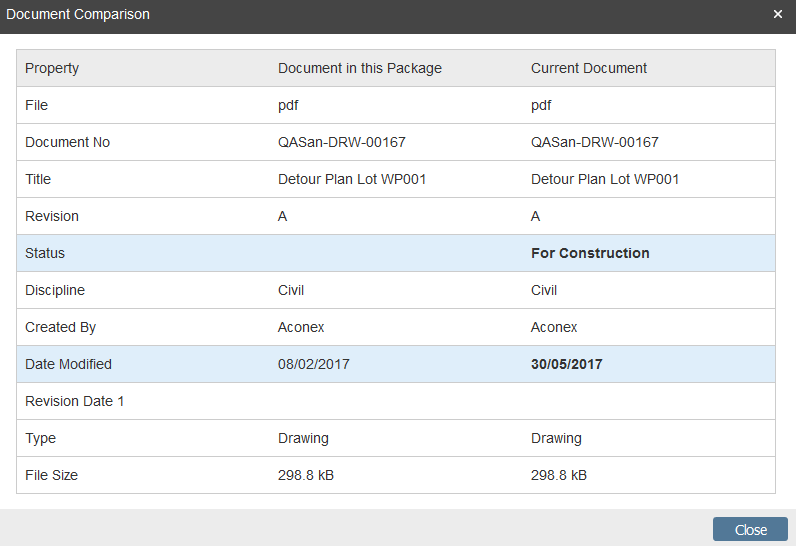Click the highlighted Status row label
This screenshot has height=546, width=796.
click(45, 253)
